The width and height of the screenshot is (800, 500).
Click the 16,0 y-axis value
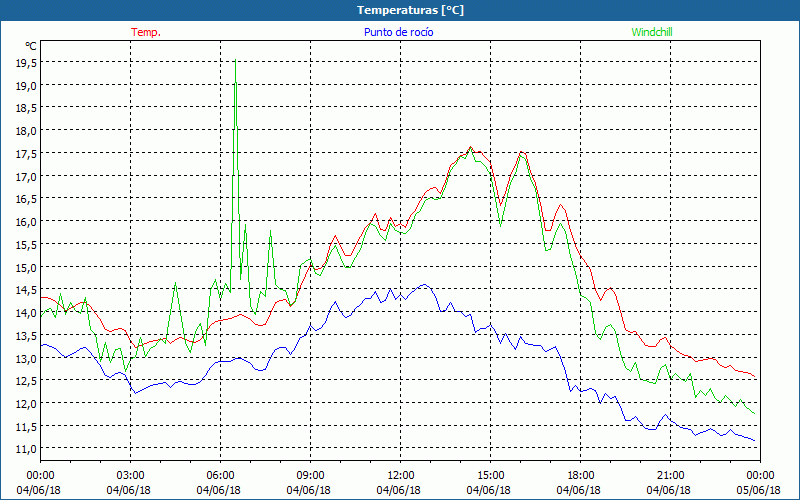(27, 221)
